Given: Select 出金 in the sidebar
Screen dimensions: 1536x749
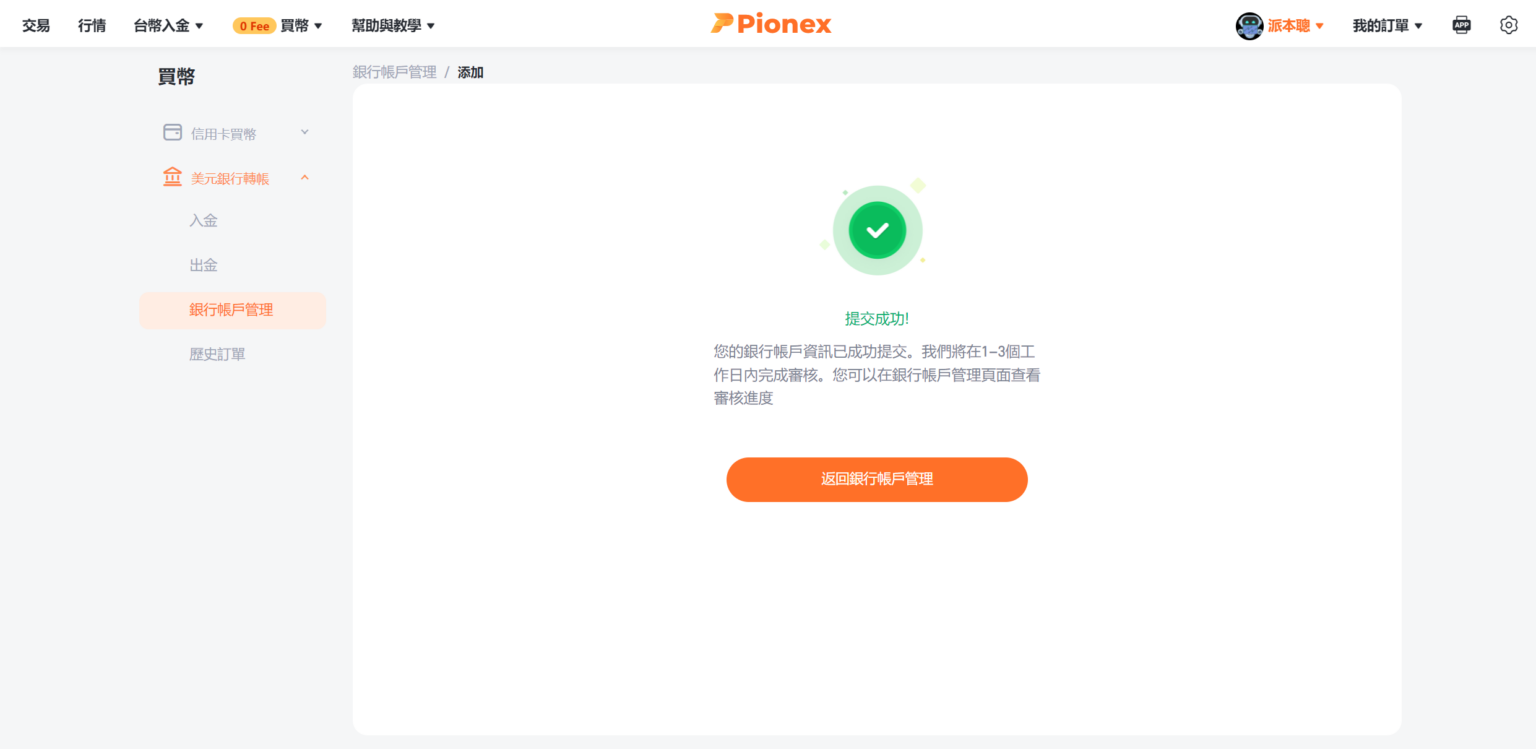Looking at the screenshot, I should point(203,265).
